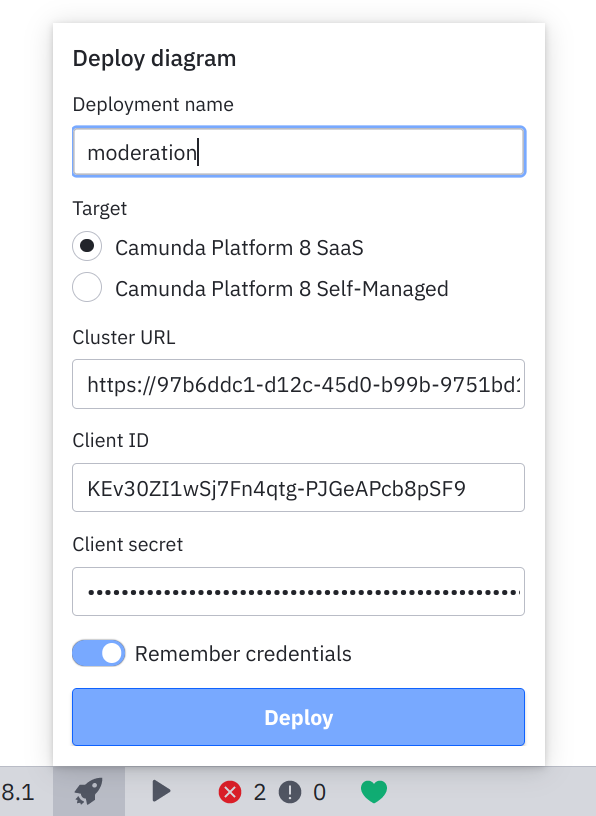Choose Camunda Platform 8 Self-Managed target
Viewport: 596px width, 816px height.
click(x=87, y=287)
